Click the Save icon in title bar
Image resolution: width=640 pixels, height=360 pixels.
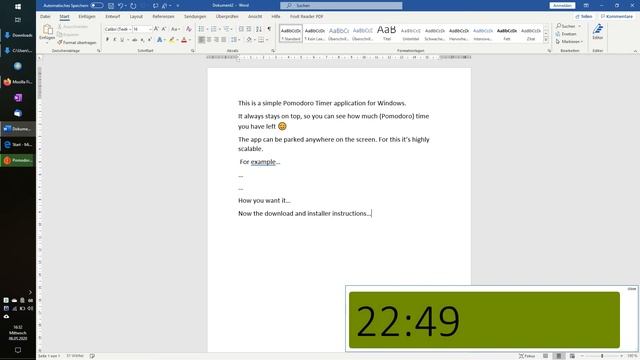111,6
